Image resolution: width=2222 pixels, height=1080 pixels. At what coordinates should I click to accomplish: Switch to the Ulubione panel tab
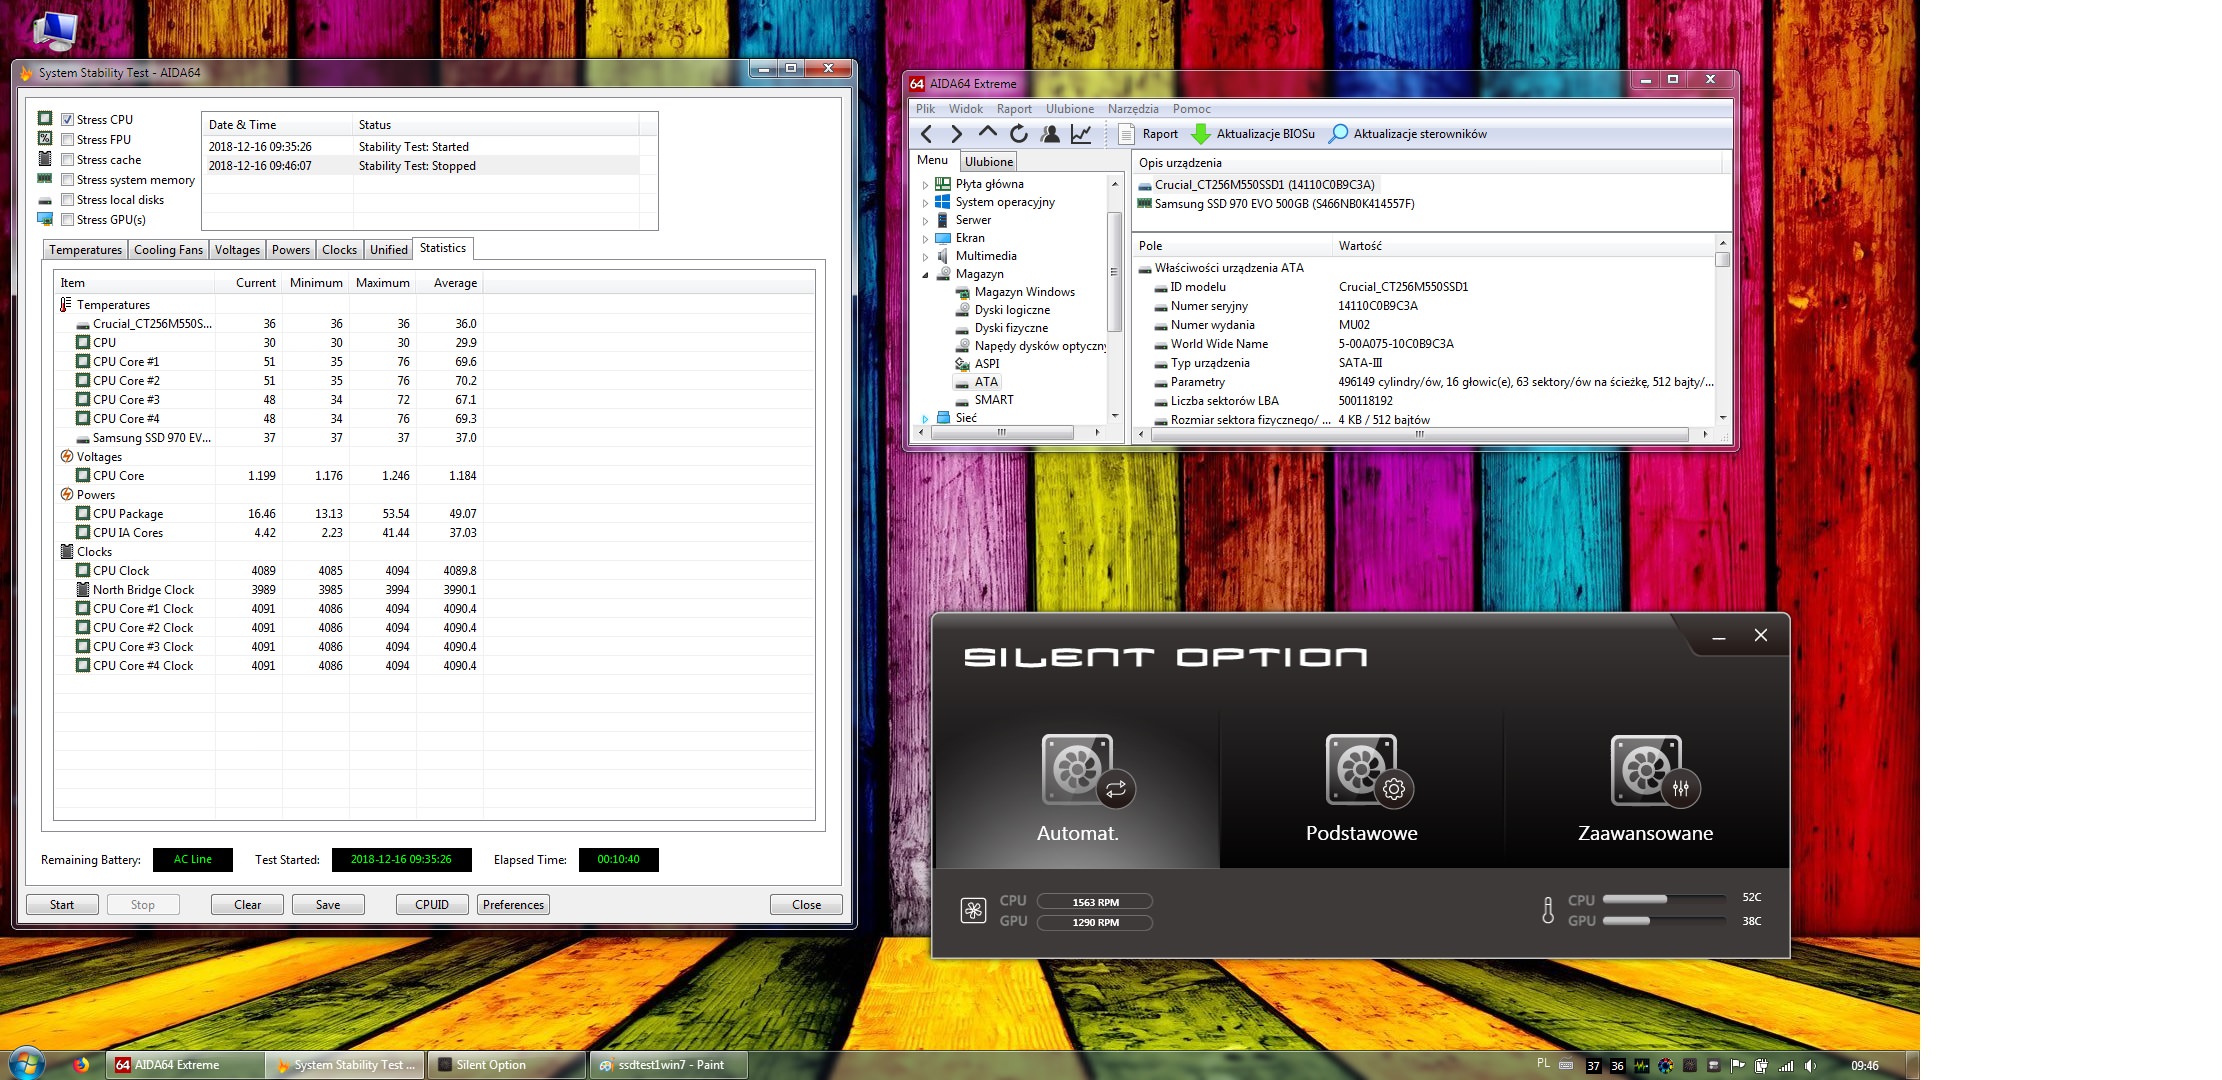click(989, 162)
